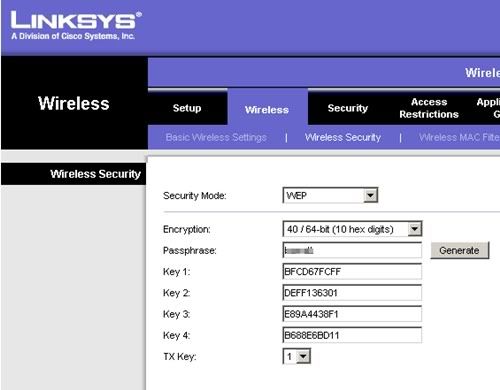Click the Key 1 input field
The height and width of the screenshot is (390, 500).
[352, 272]
